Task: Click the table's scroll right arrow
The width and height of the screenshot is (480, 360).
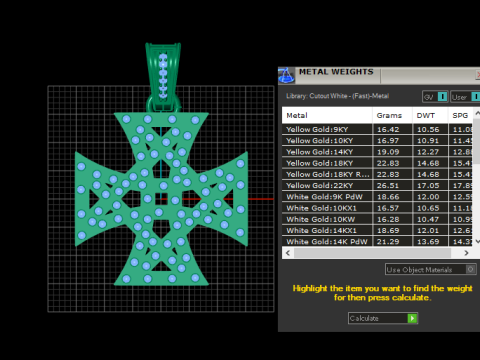Action: coord(466,253)
